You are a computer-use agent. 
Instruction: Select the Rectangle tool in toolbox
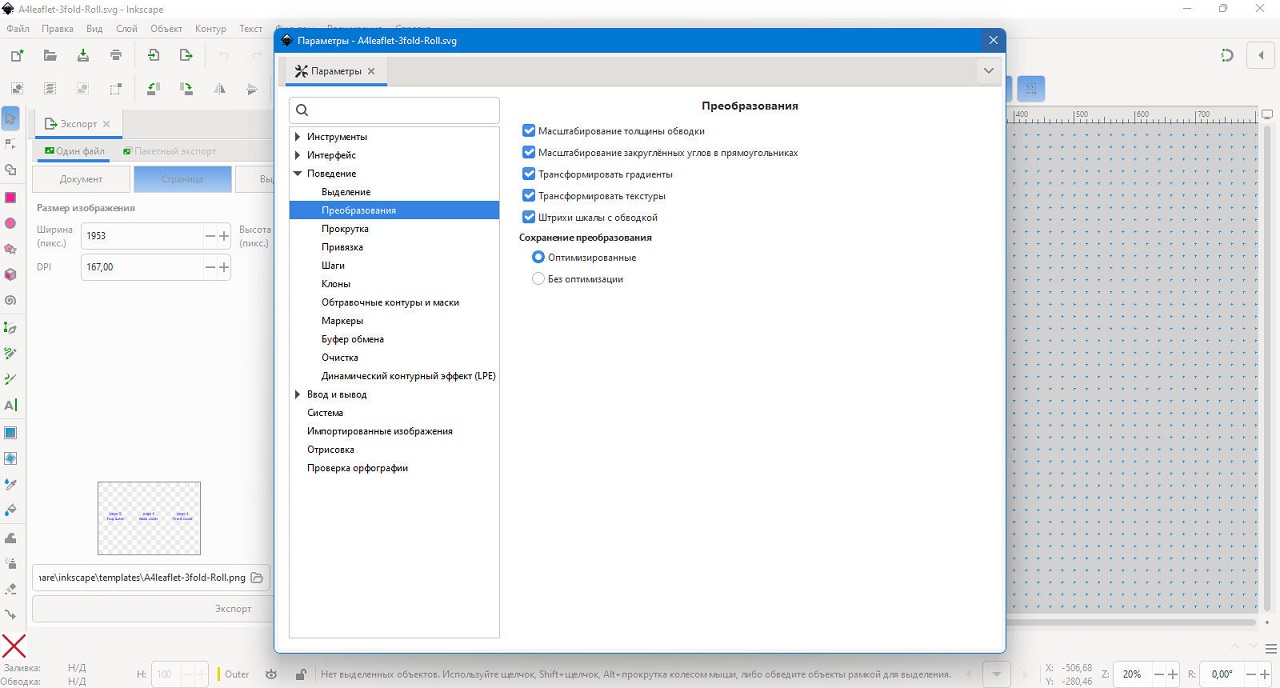click(x=11, y=197)
